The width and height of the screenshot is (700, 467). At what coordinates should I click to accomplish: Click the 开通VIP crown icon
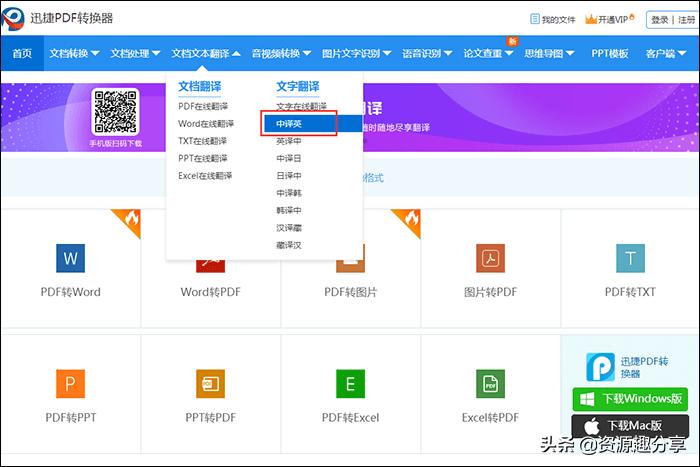point(591,19)
